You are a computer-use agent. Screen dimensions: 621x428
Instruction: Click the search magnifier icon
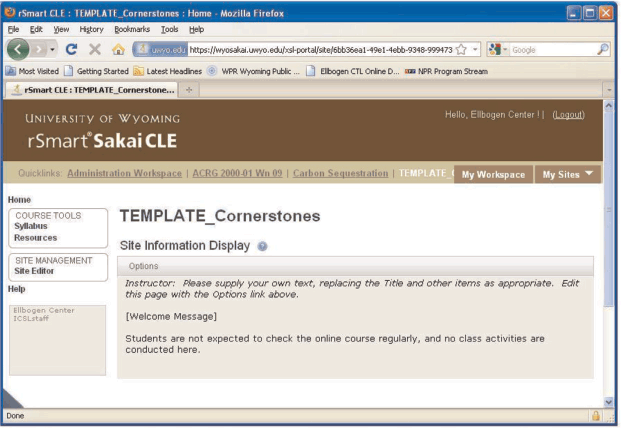602,49
